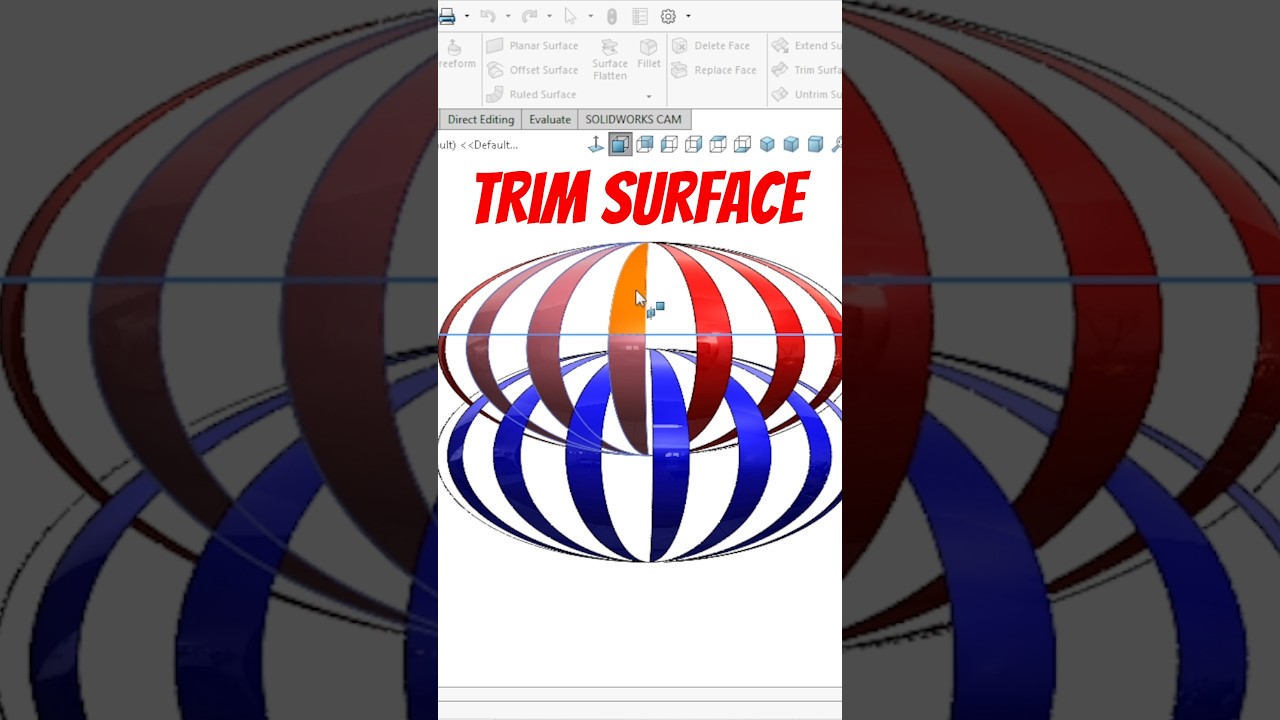The height and width of the screenshot is (720, 1280).
Task: Expand the Options gear dropdown arrow
Action: pos(688,16)
